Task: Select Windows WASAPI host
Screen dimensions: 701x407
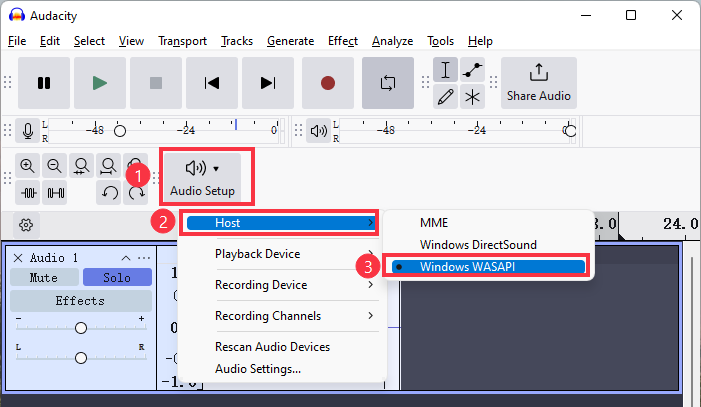Action: point(488,267)
